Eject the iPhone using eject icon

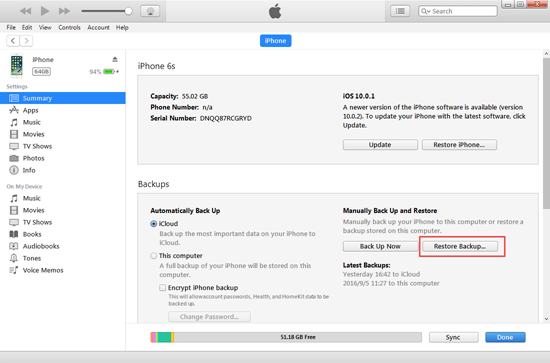coord(115,59)
